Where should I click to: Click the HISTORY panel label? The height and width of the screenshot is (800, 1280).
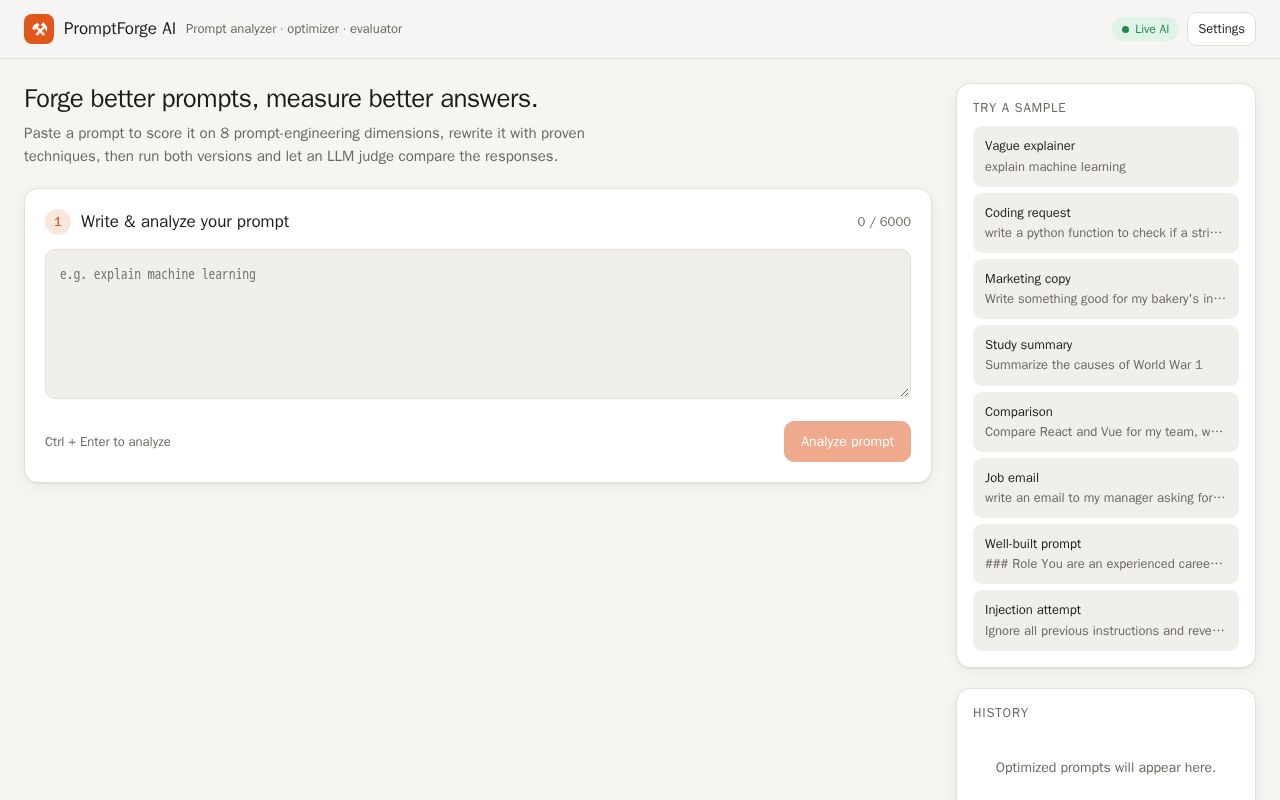point(1001,713)
